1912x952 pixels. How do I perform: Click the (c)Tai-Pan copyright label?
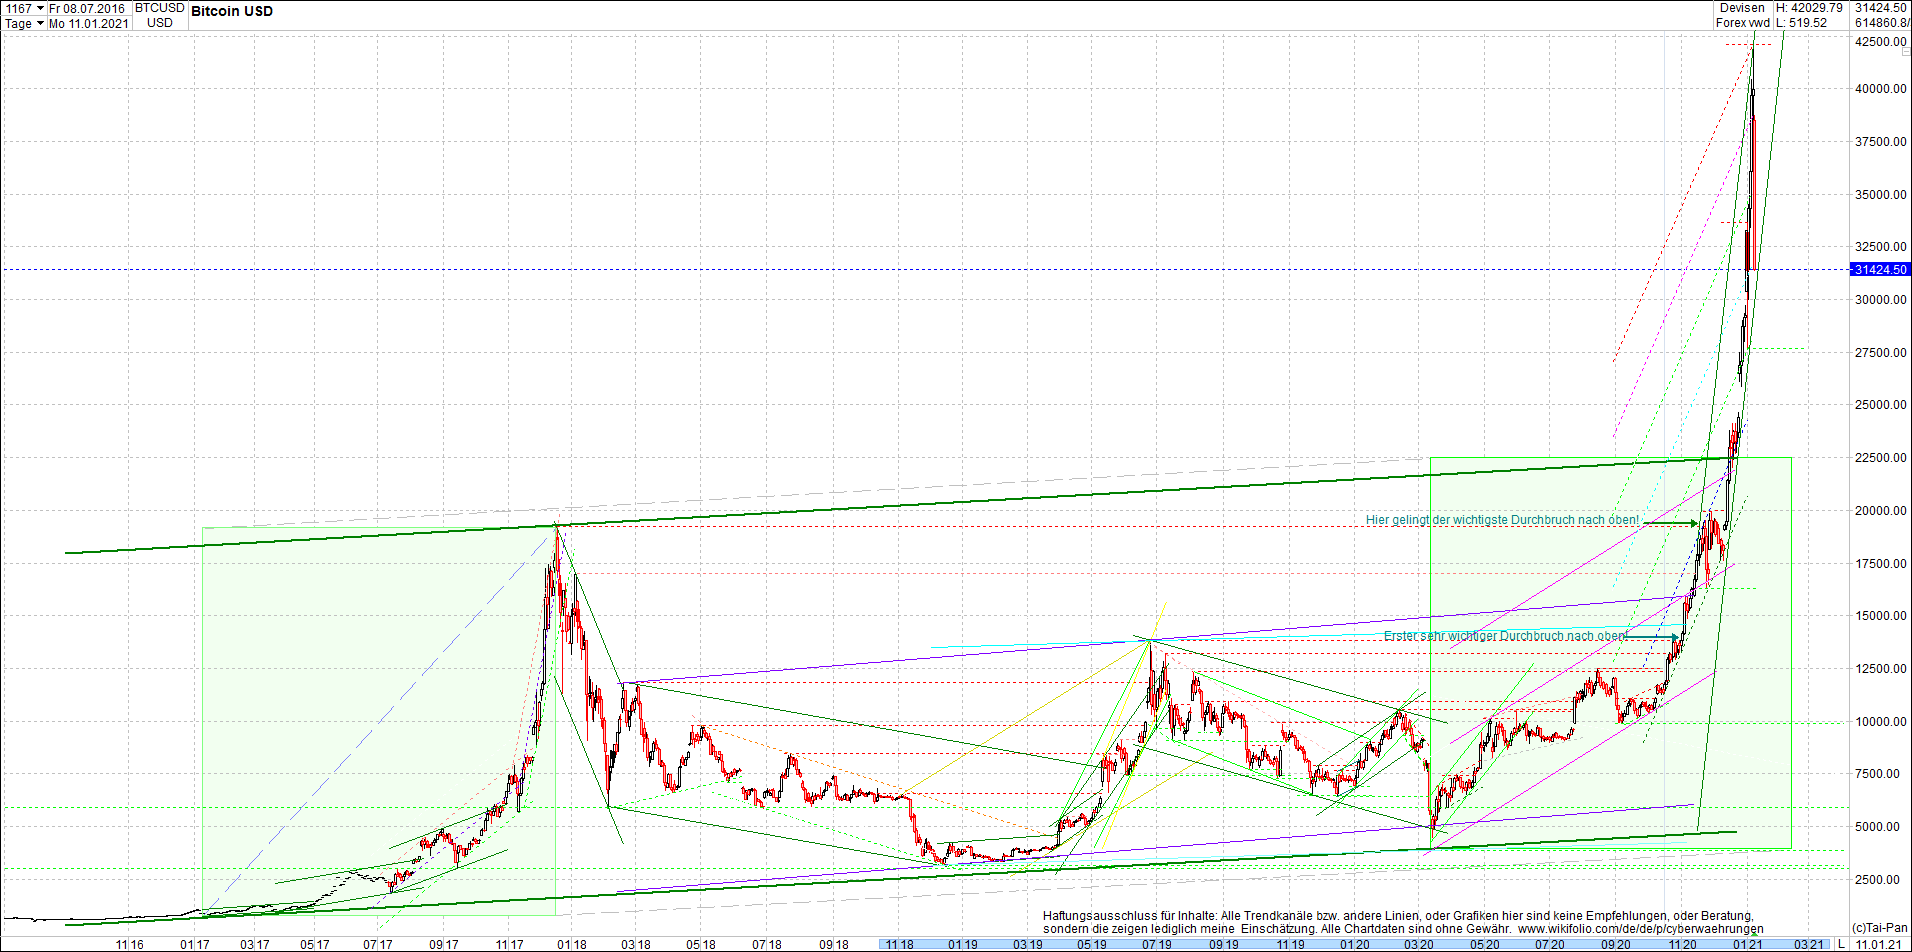(1880, 928)
